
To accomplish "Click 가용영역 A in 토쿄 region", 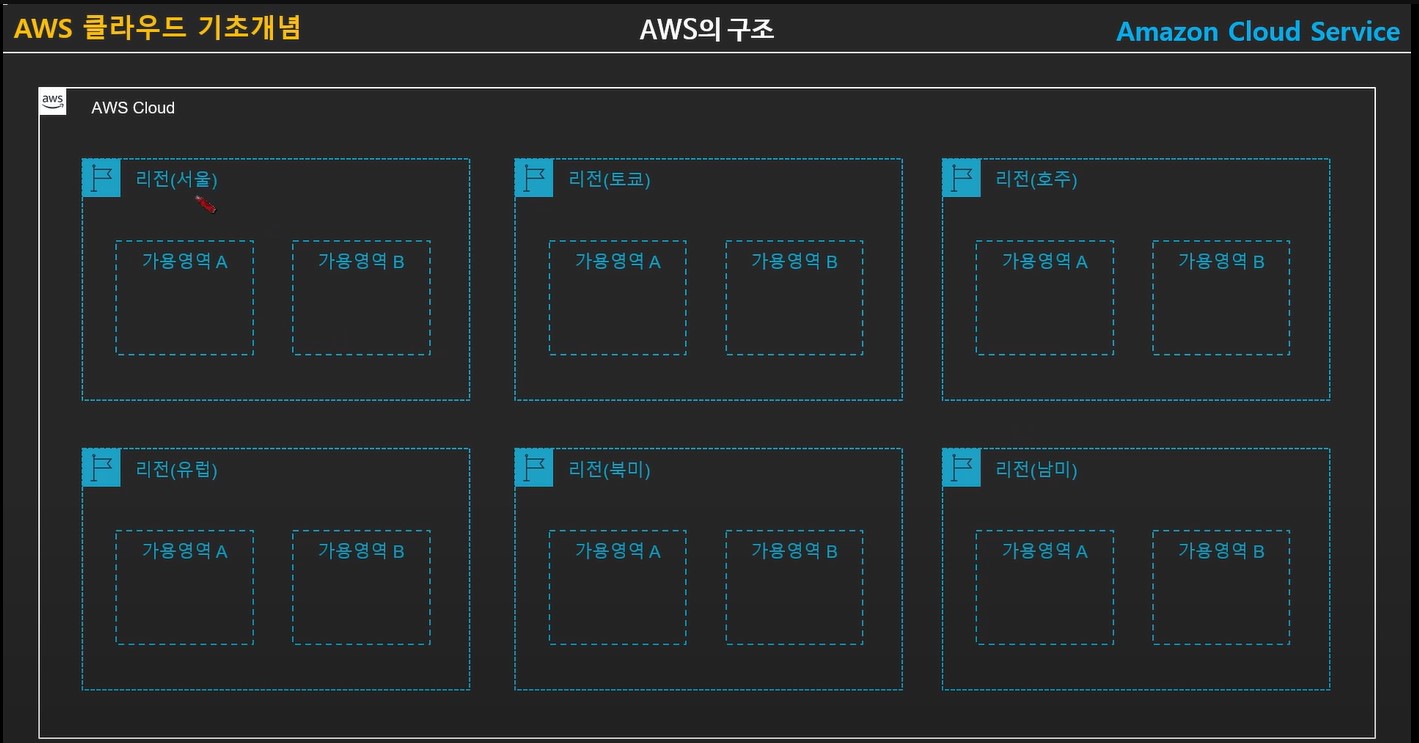I will pyautogui.click(x=618, y=297).
